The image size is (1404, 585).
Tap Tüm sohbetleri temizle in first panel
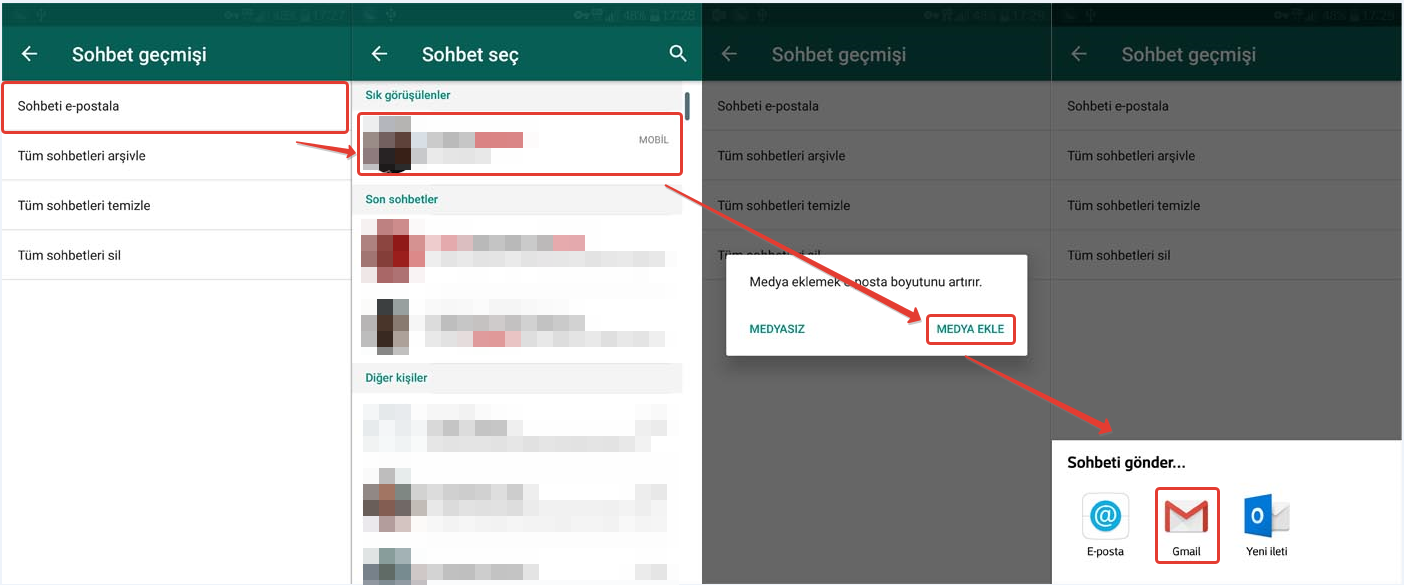[x=176, y=205]
